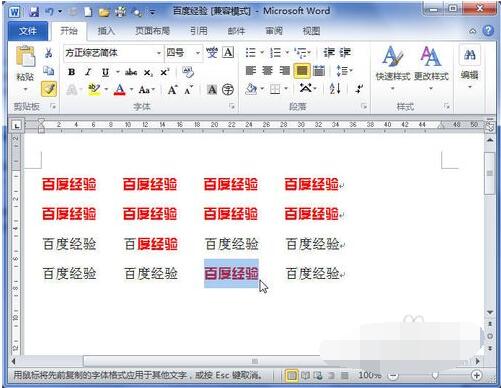Select Justify alignment
This screenshot has width=501, height=388.
click(302, 71)
